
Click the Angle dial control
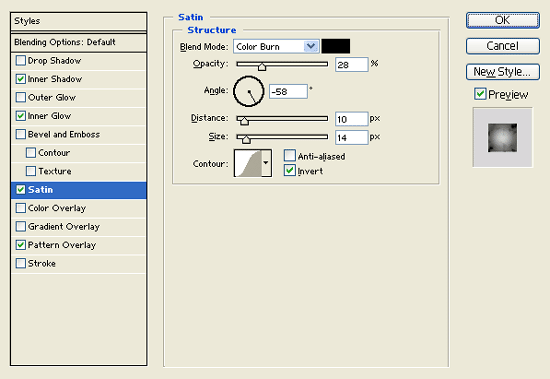(249, 92)
